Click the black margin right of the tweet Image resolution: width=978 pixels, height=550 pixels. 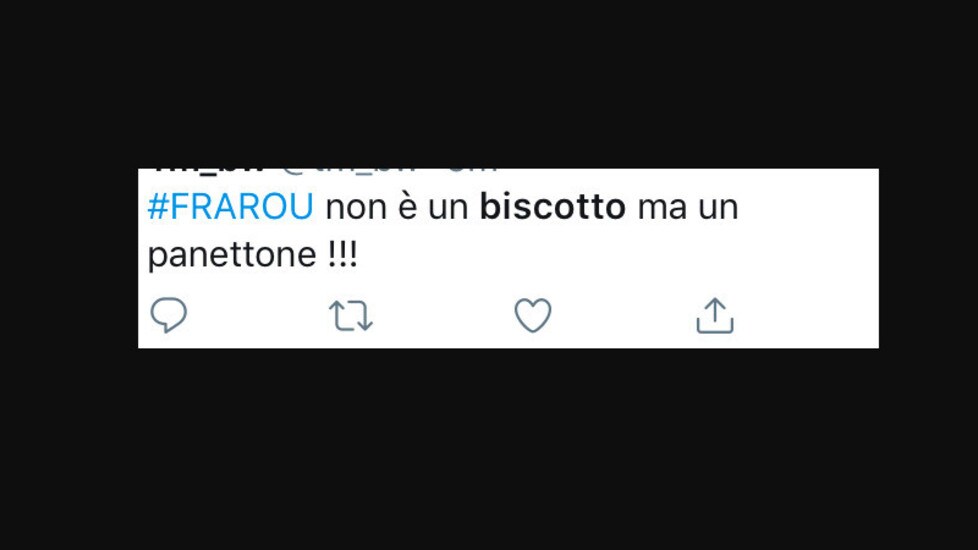(x=929, y=258)
